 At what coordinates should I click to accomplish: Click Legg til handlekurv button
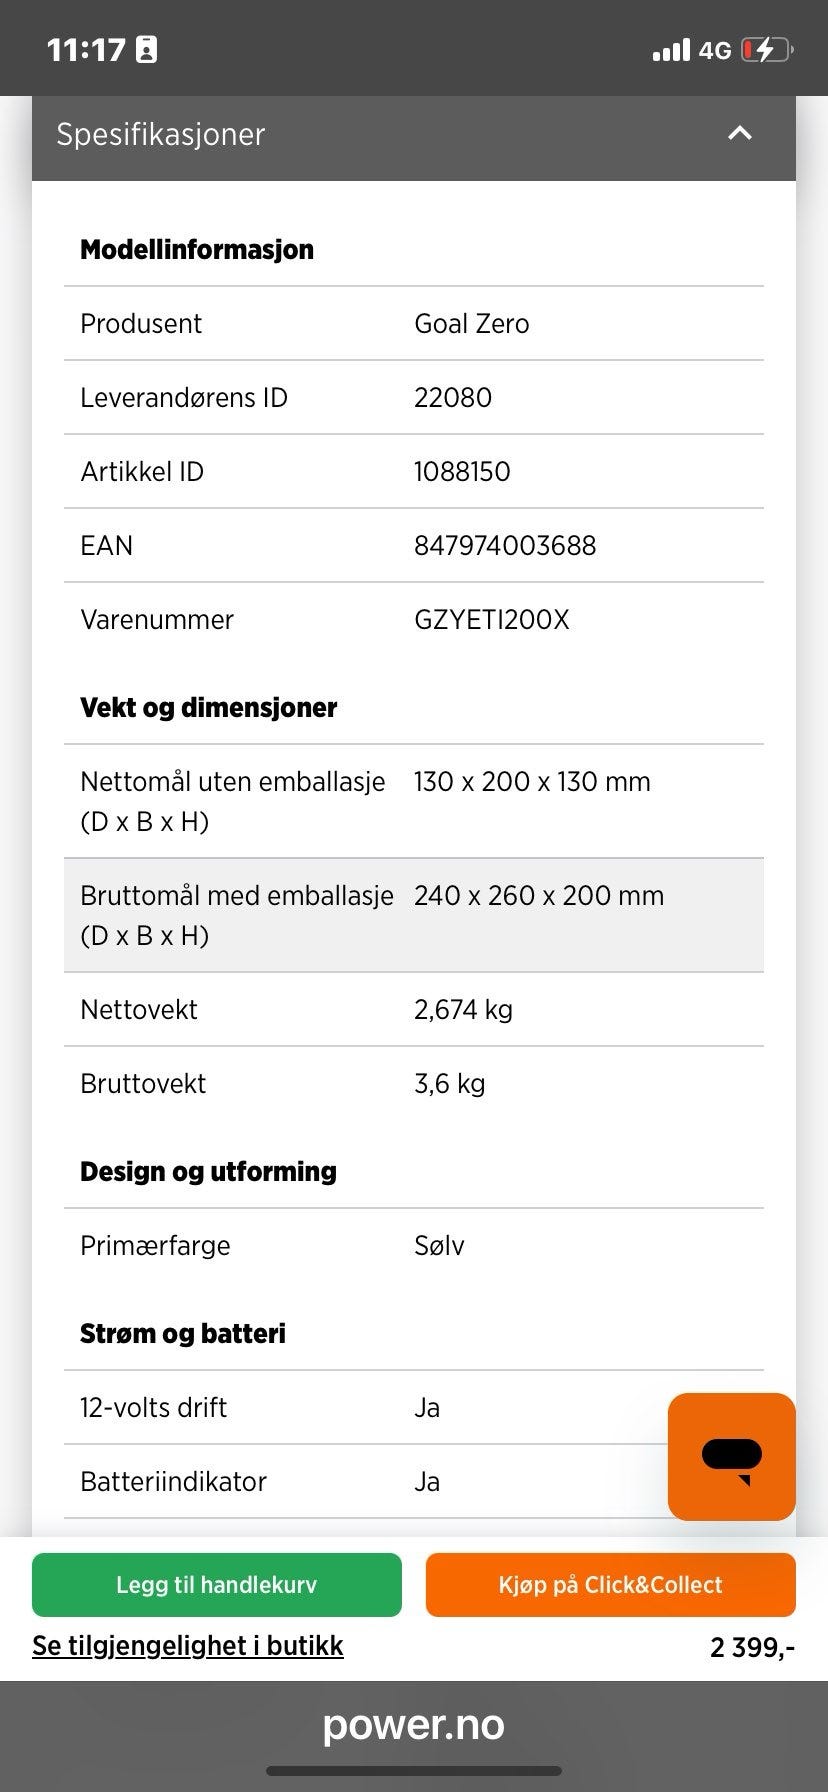(217, 1585)
